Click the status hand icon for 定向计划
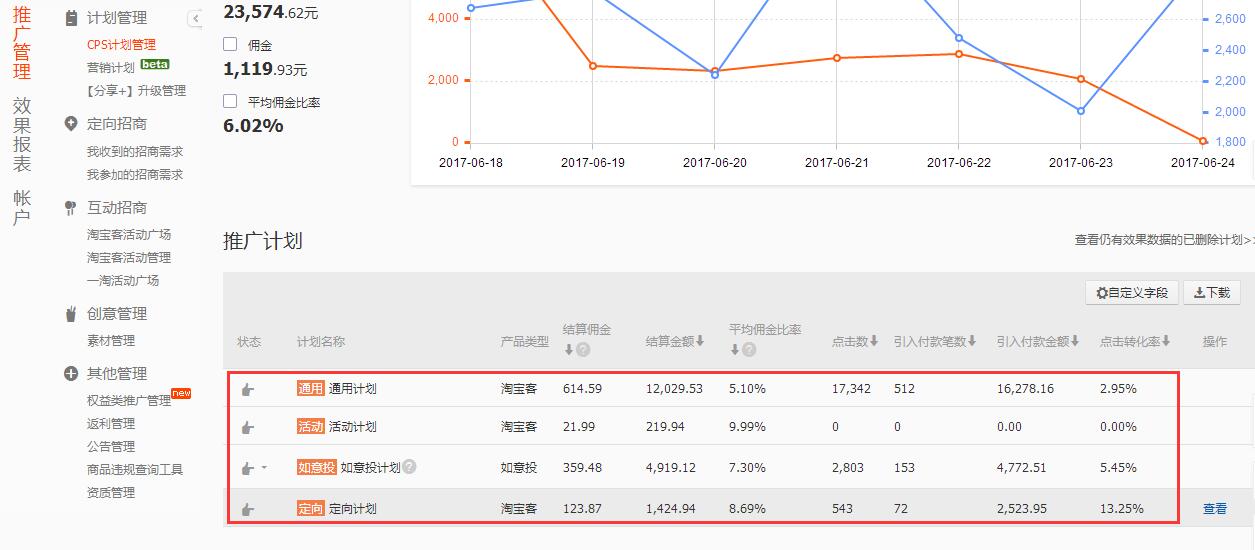Screen dimensions: 1255x550 click(x=247, y=509)
